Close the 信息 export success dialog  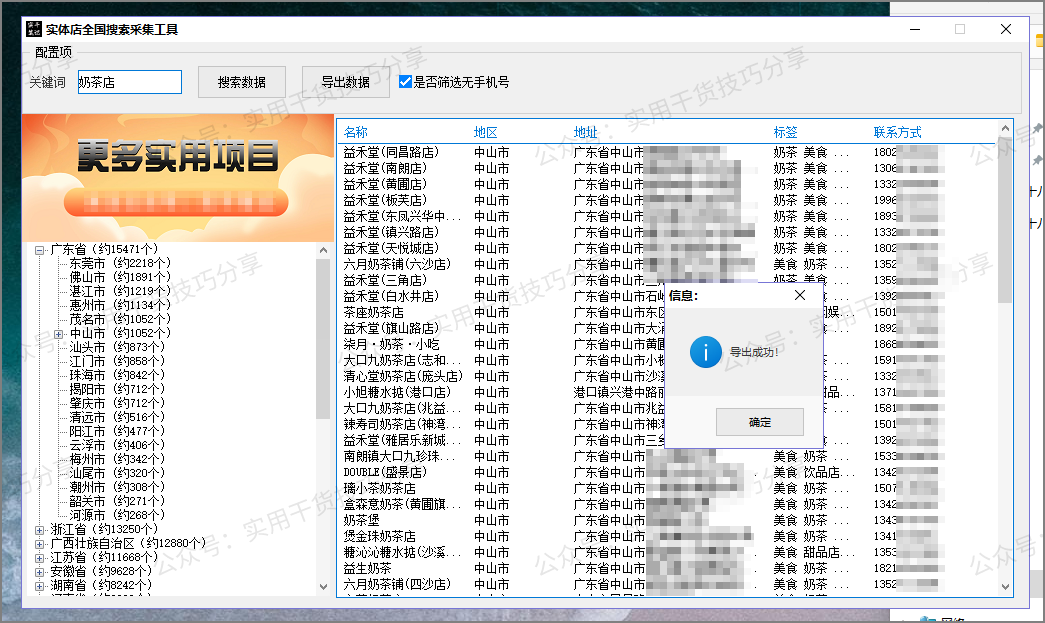tap(799, 296)
